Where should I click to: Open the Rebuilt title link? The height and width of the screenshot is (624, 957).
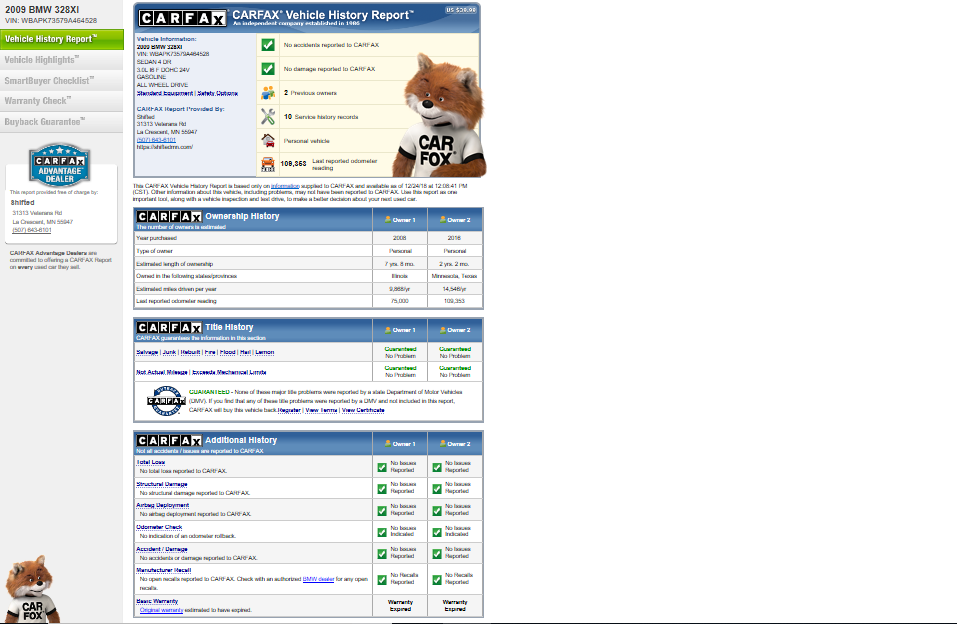click(190, 352)
